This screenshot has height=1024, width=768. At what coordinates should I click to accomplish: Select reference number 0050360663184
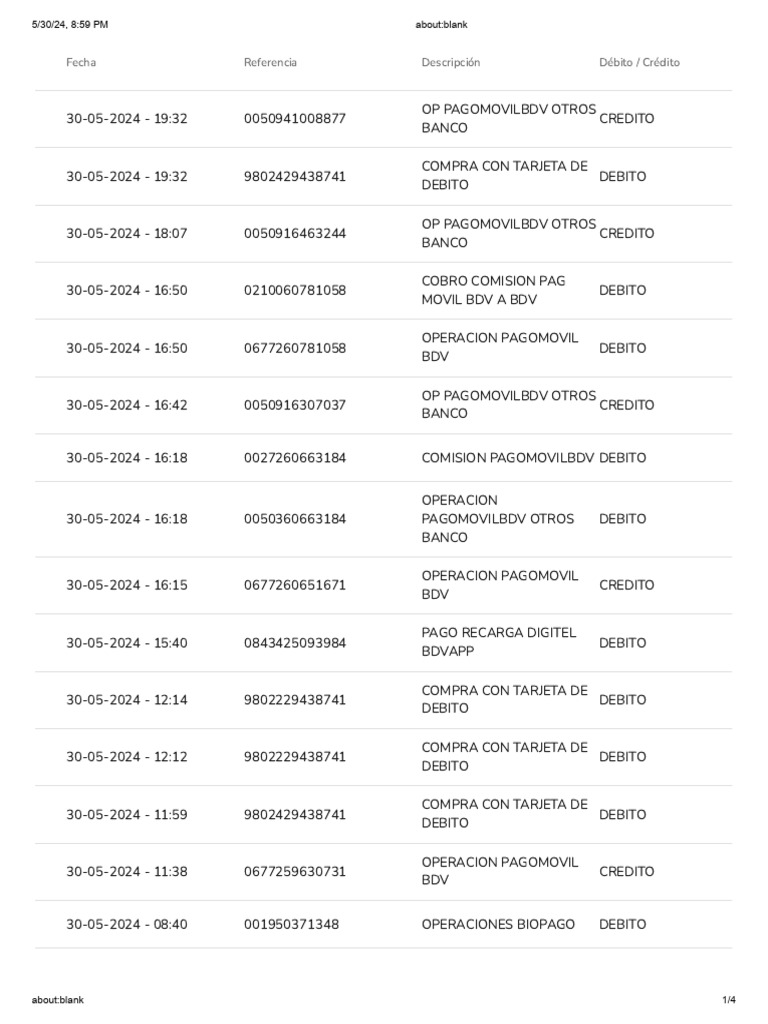click(295, 519)
